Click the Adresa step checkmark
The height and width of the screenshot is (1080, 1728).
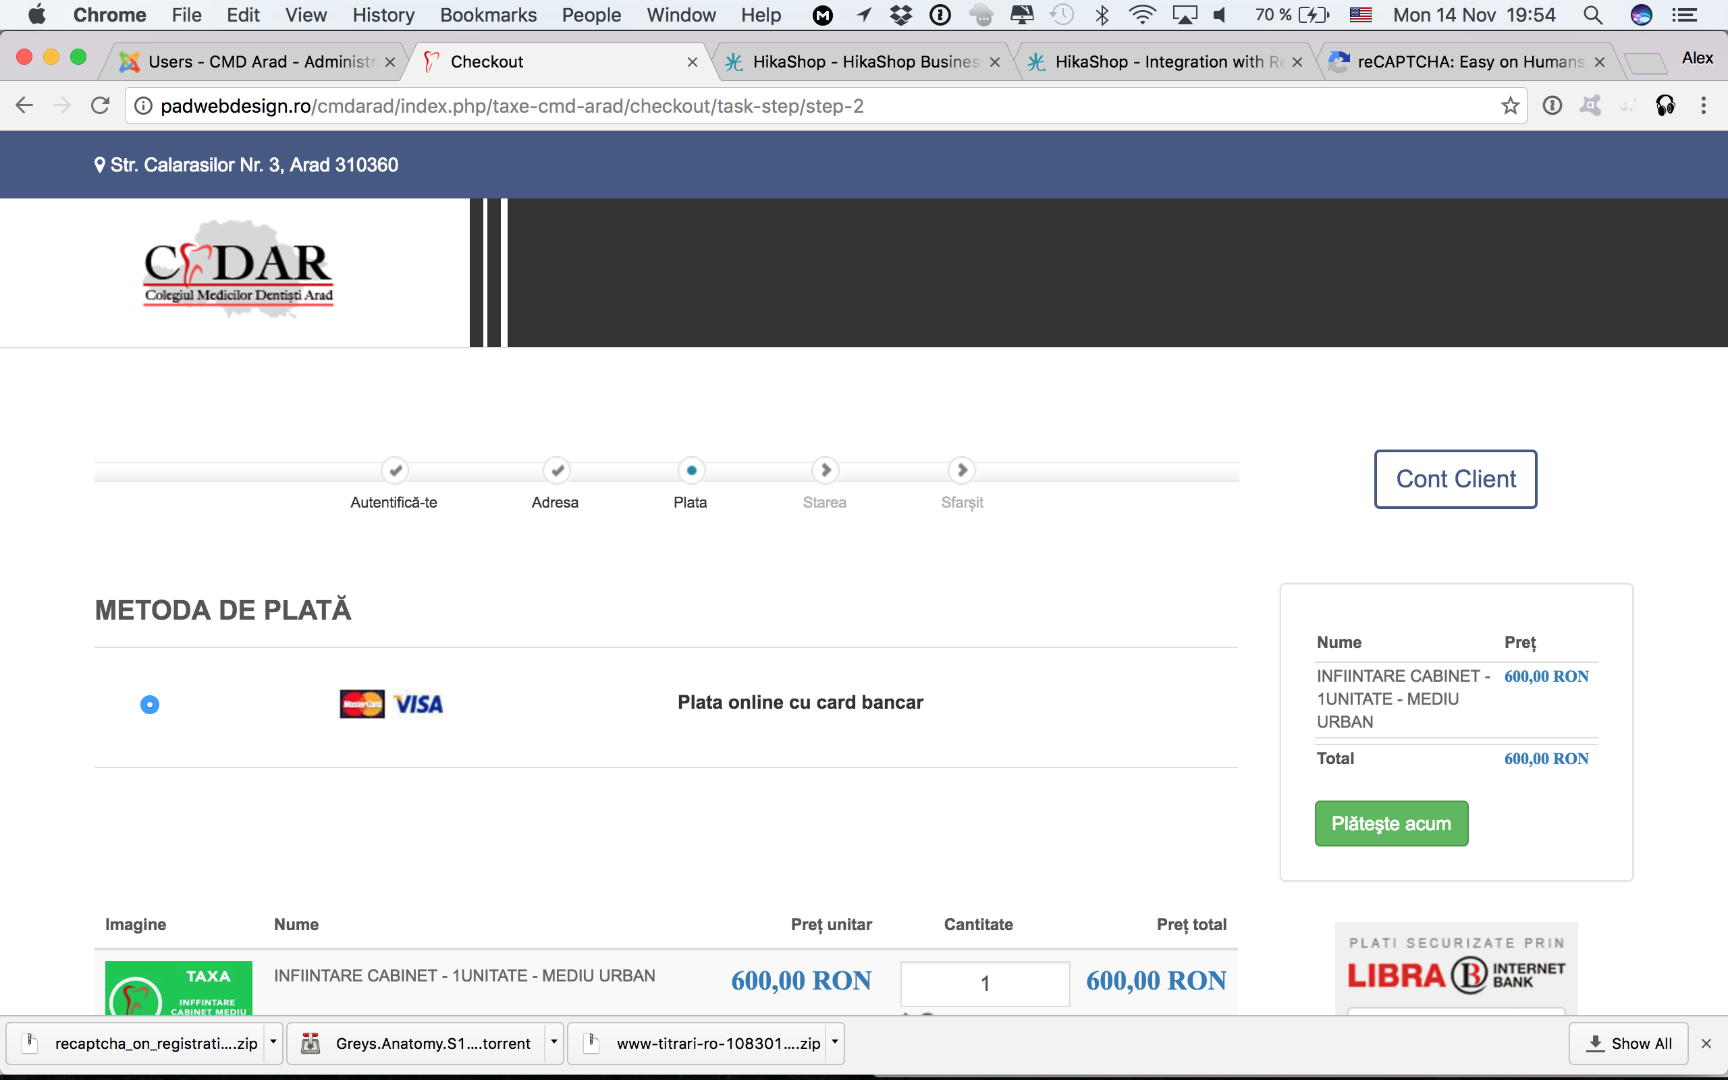[557, 470]
